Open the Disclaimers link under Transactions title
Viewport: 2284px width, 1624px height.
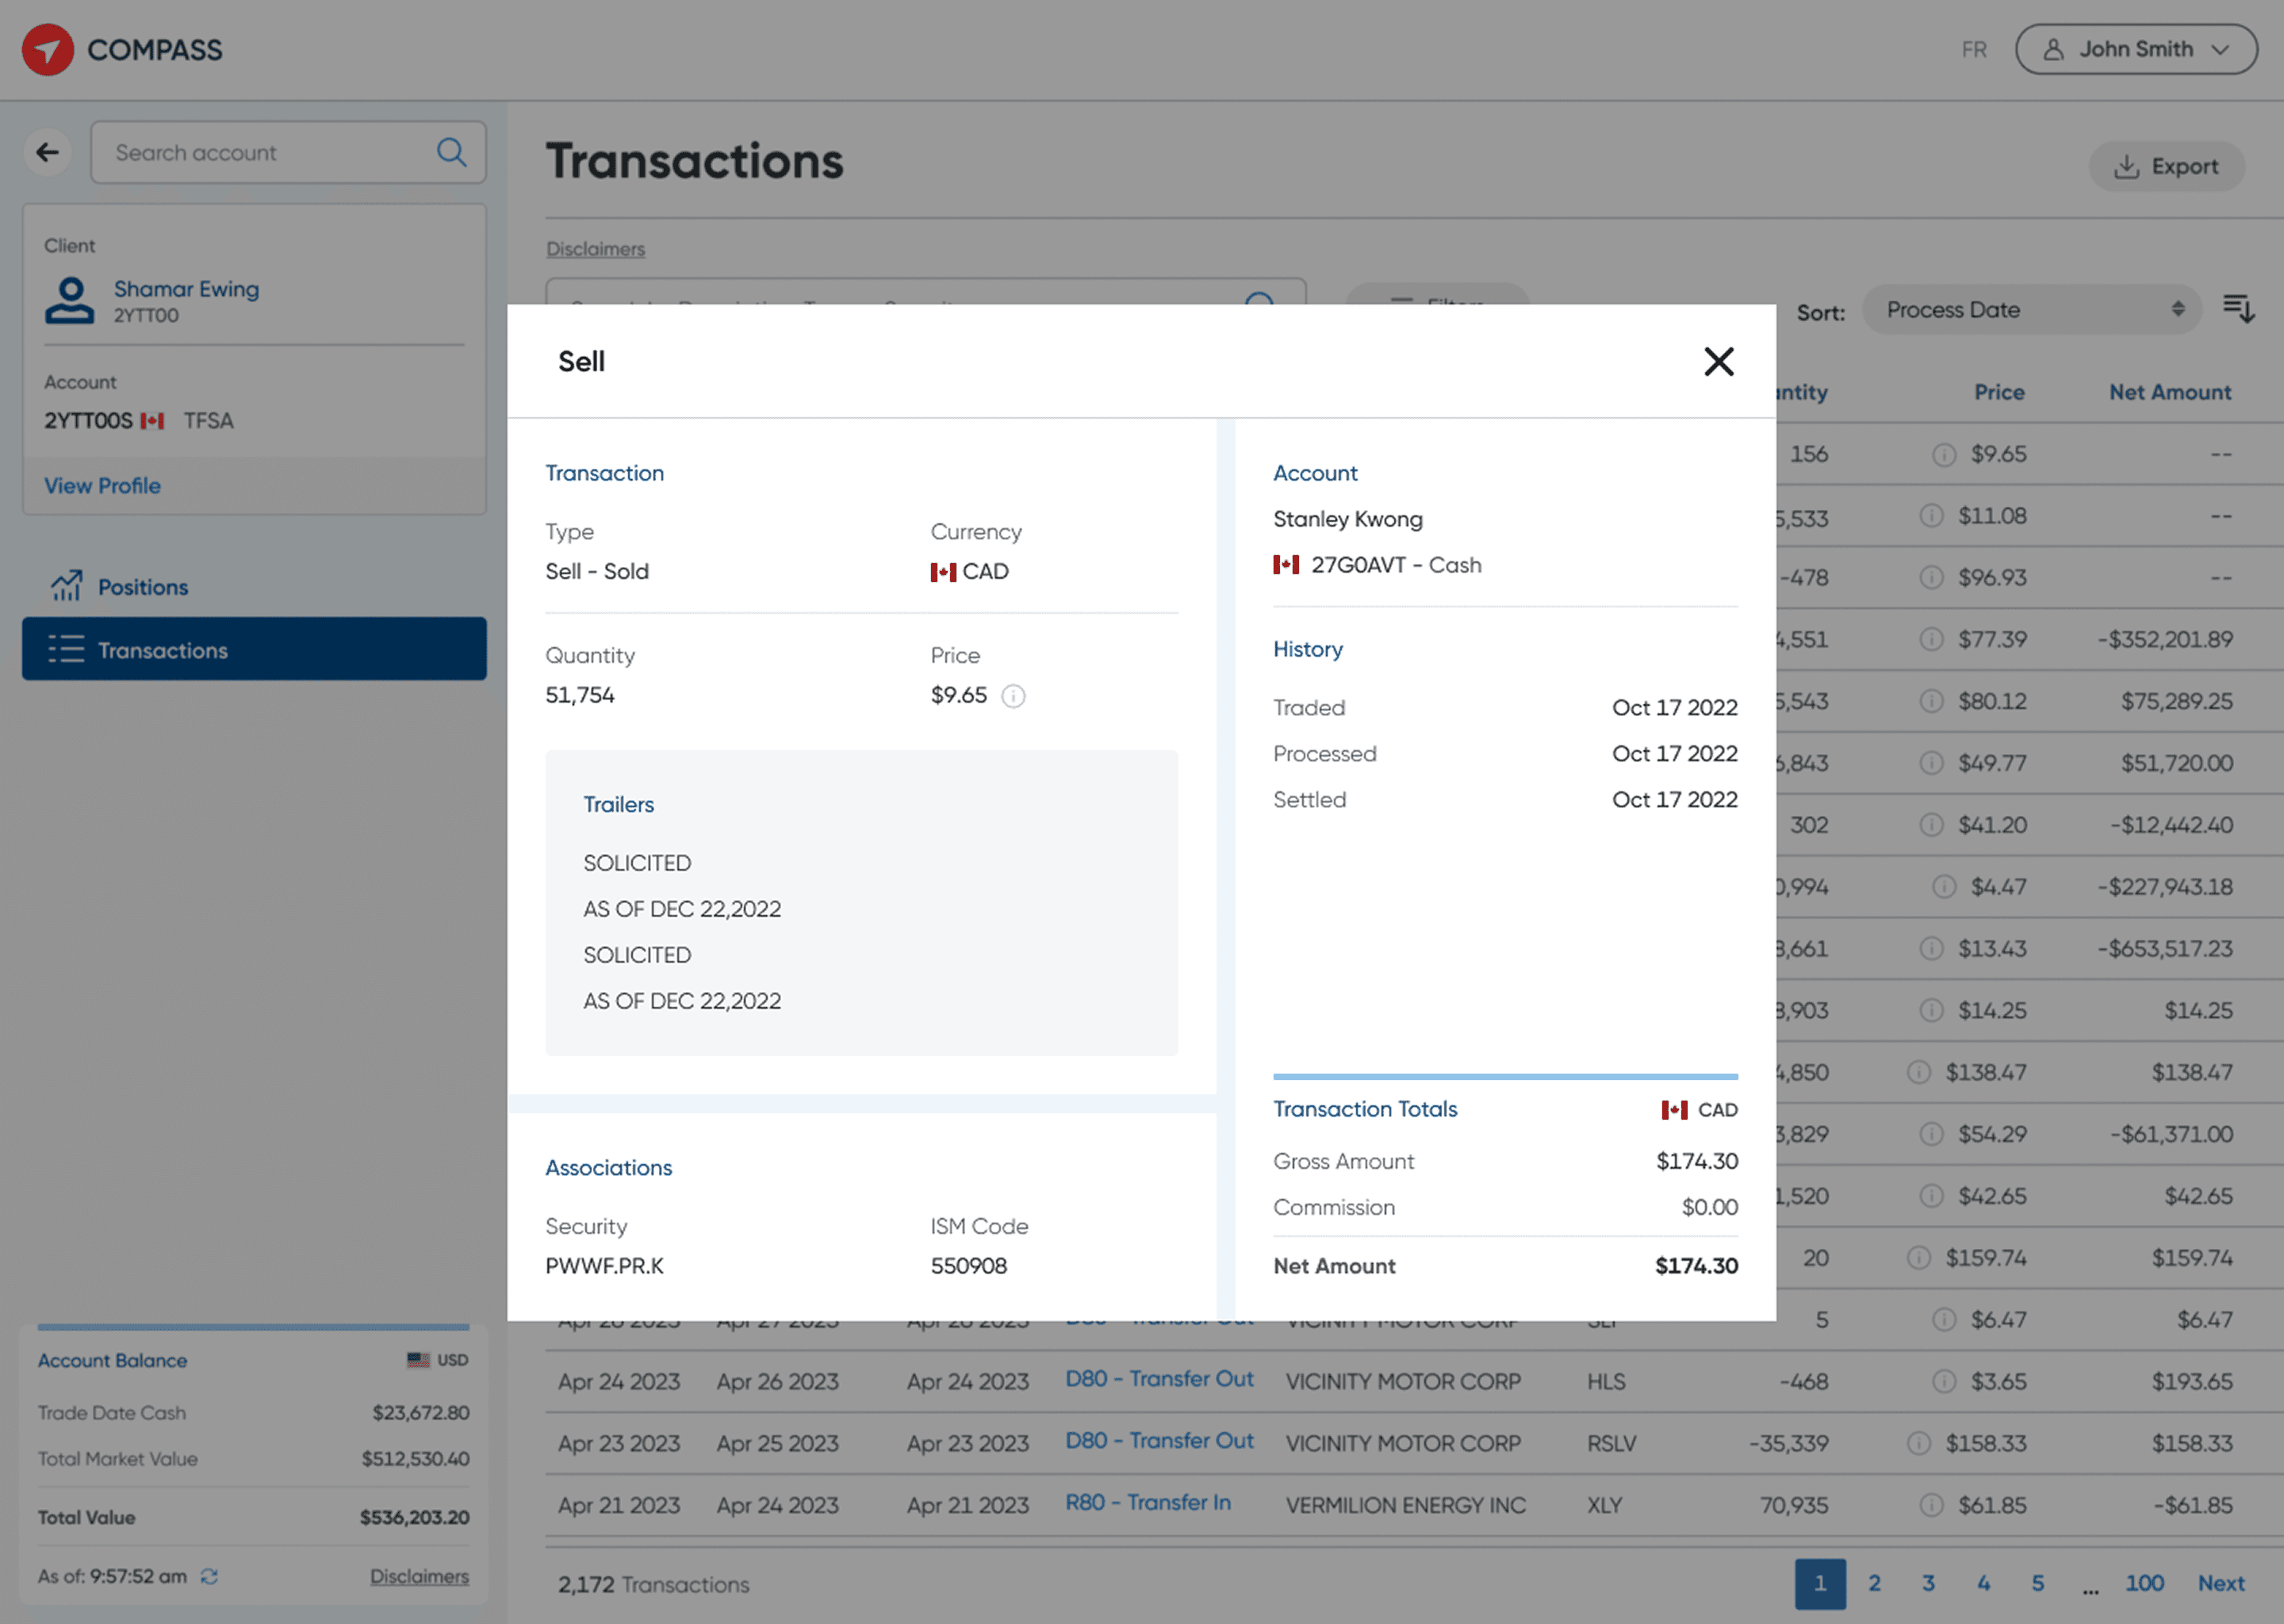(x=595, y=249)
